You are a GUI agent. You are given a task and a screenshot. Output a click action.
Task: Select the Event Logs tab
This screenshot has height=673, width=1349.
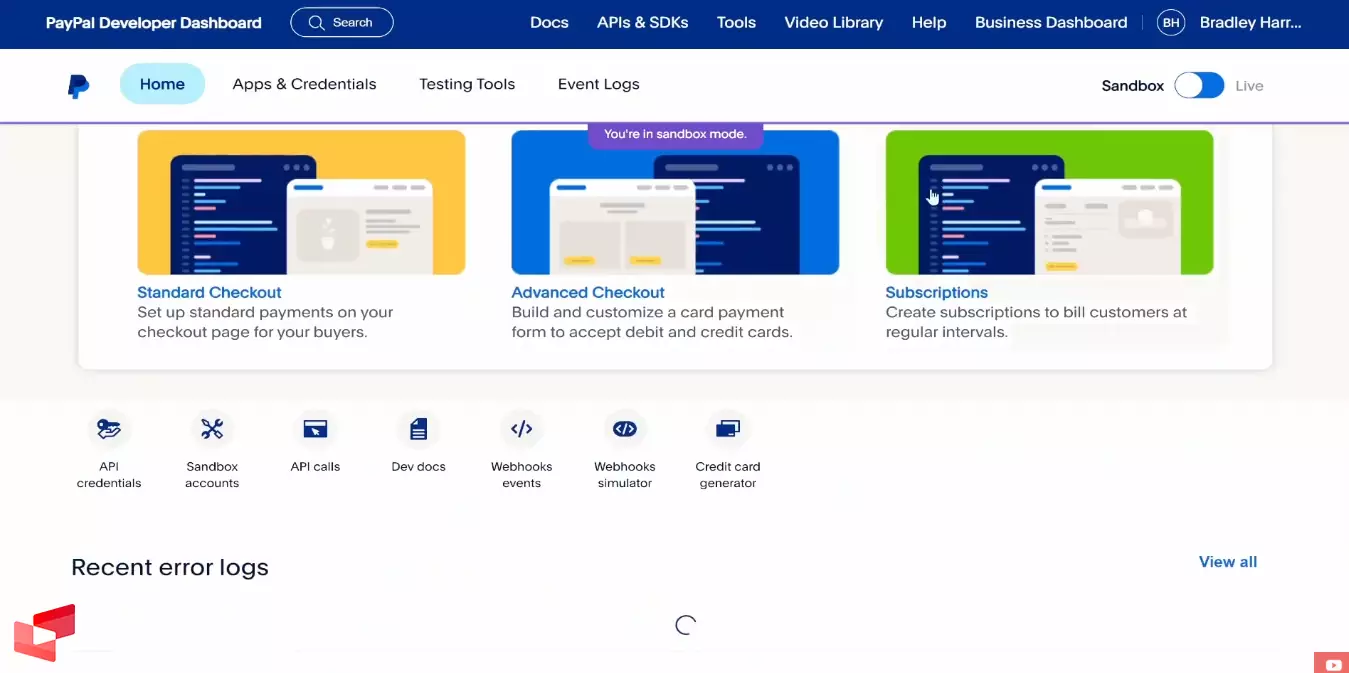coord(598,84)
